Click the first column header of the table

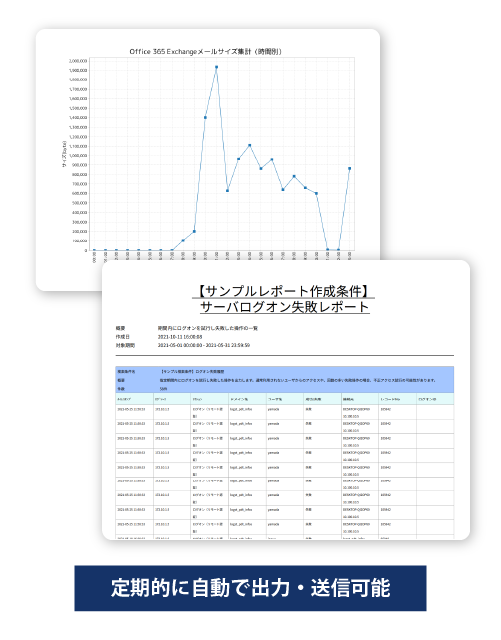[124, 399]
